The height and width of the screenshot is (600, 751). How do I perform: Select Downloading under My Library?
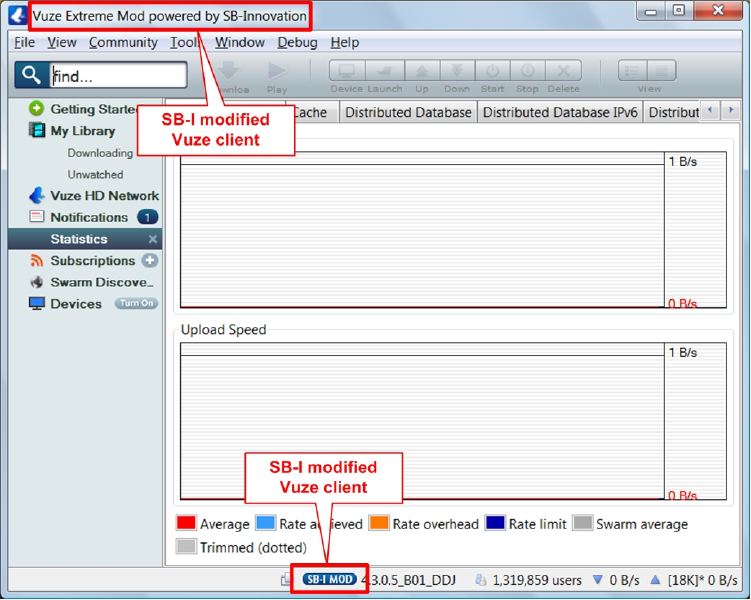[100, 153]
